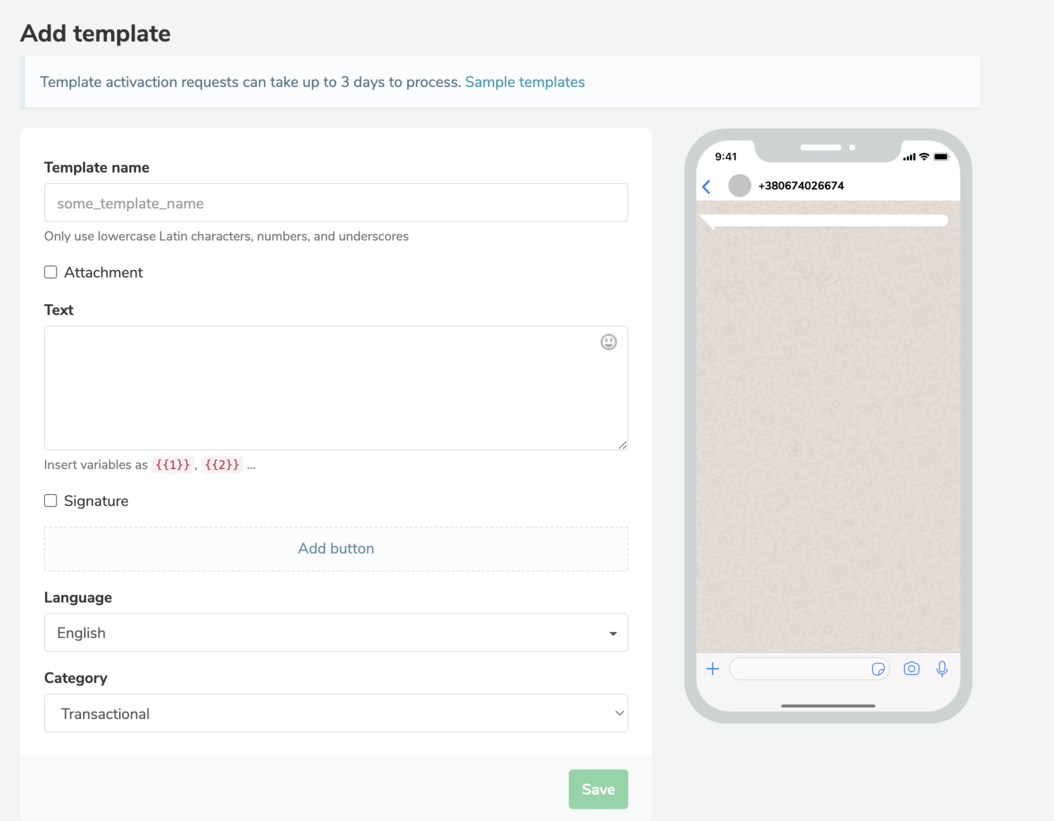Image resolution: width=1054 pixels, height=821 pixels.
Task: Open the Sample templates link
Action: (525, 82)
